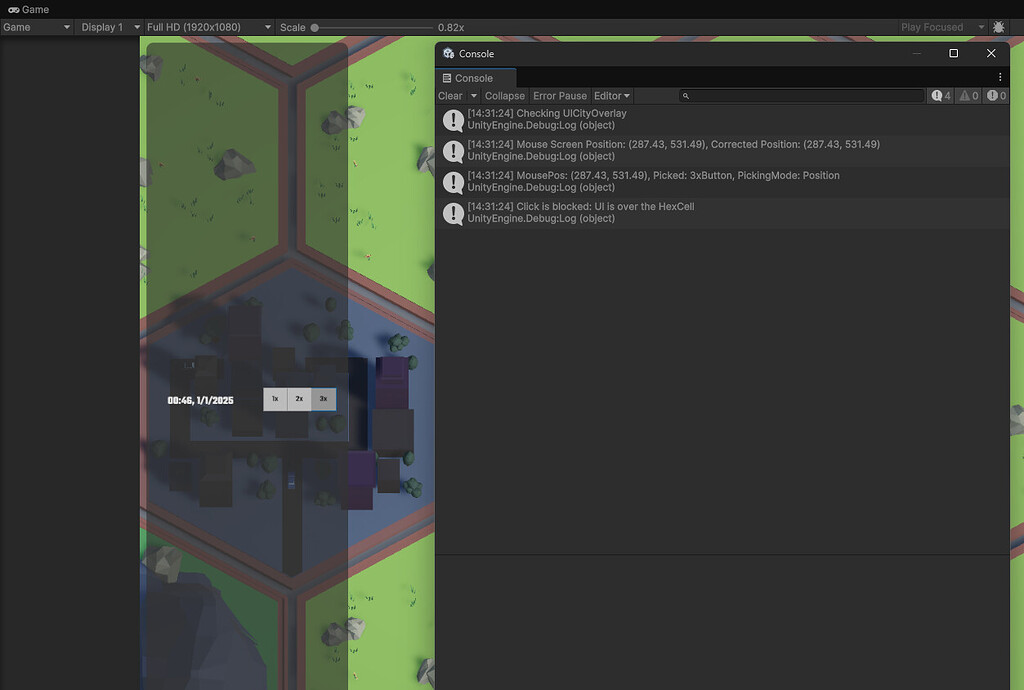Switch to the Console tab
This screenshot has width=1024, height=690.
(475, 77)
